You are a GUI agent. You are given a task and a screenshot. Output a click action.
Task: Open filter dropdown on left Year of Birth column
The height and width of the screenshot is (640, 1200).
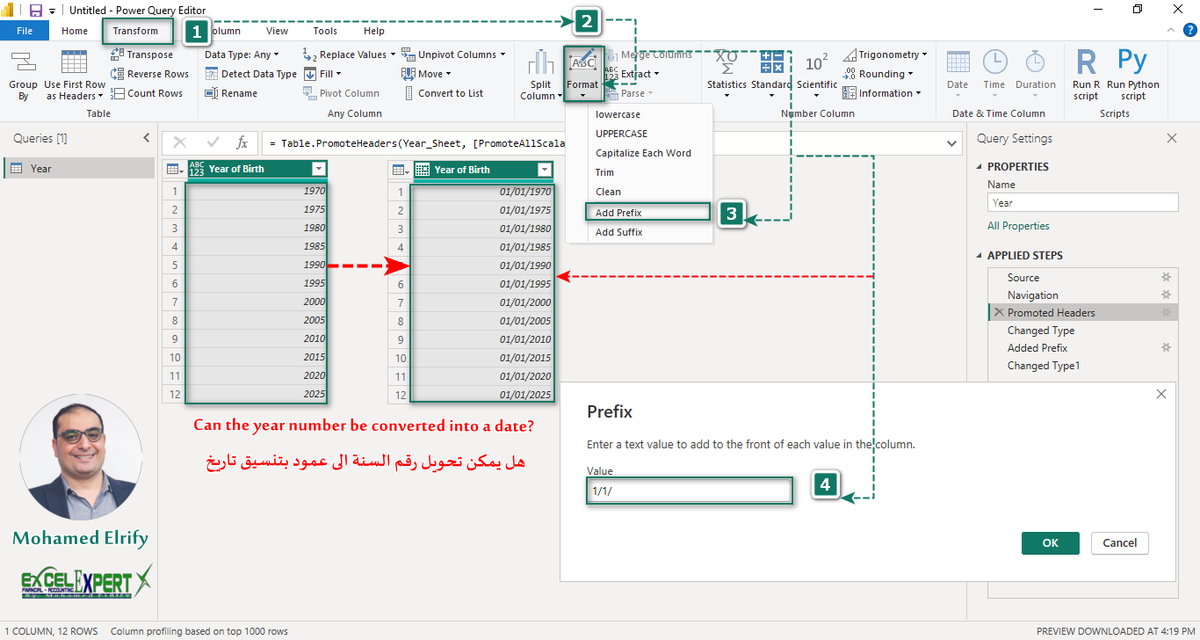[x=318, y=169]
